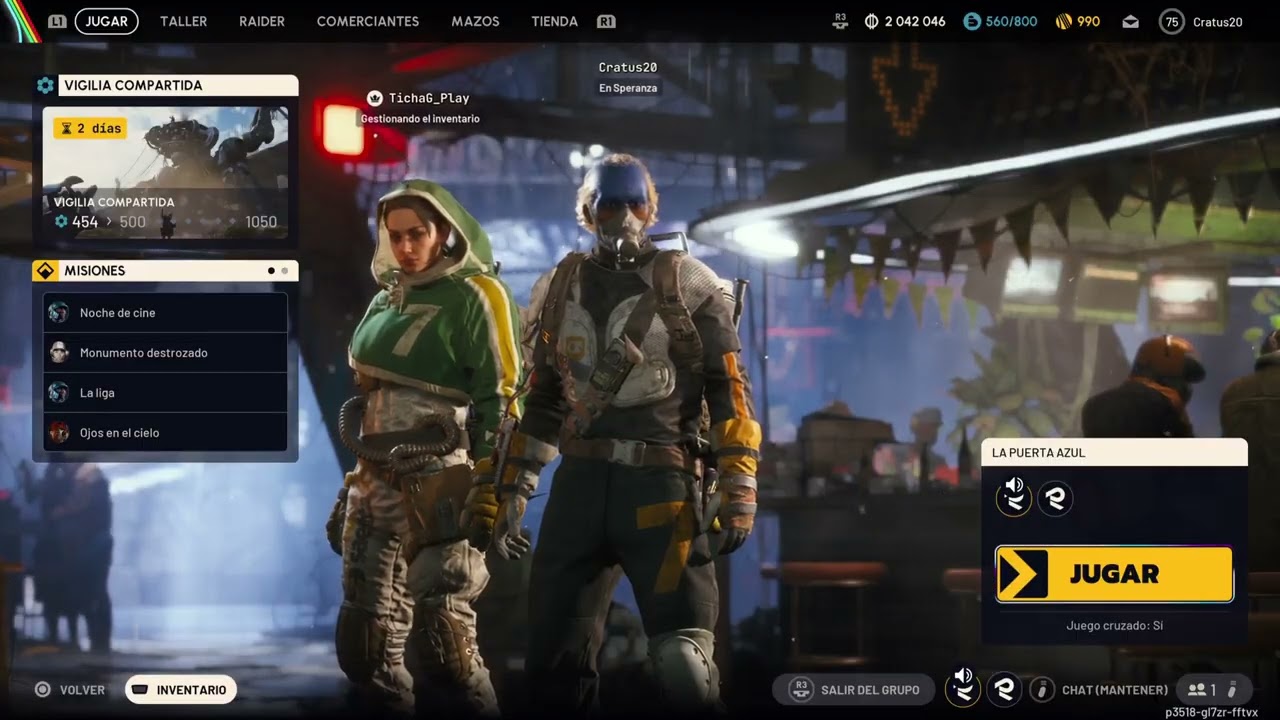
Task: Click the 454 progress value on Vigilia card
Action: (x=85, y=222)
